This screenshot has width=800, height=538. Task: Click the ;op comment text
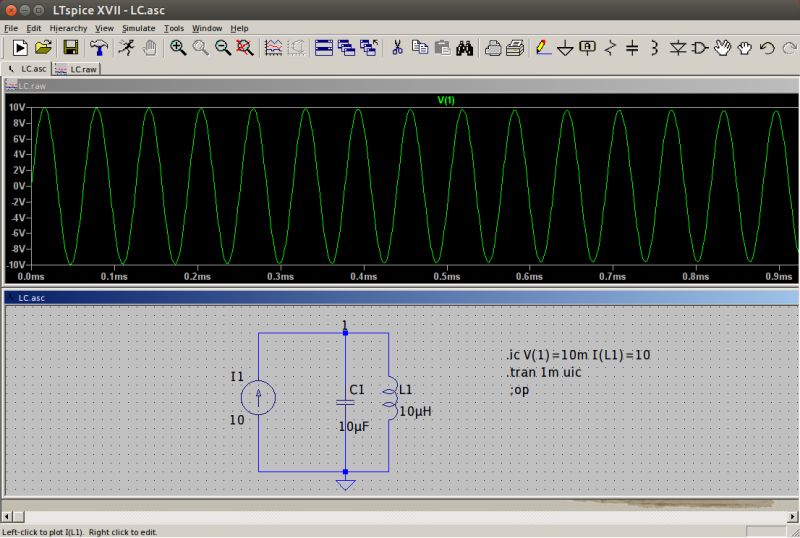519,390
